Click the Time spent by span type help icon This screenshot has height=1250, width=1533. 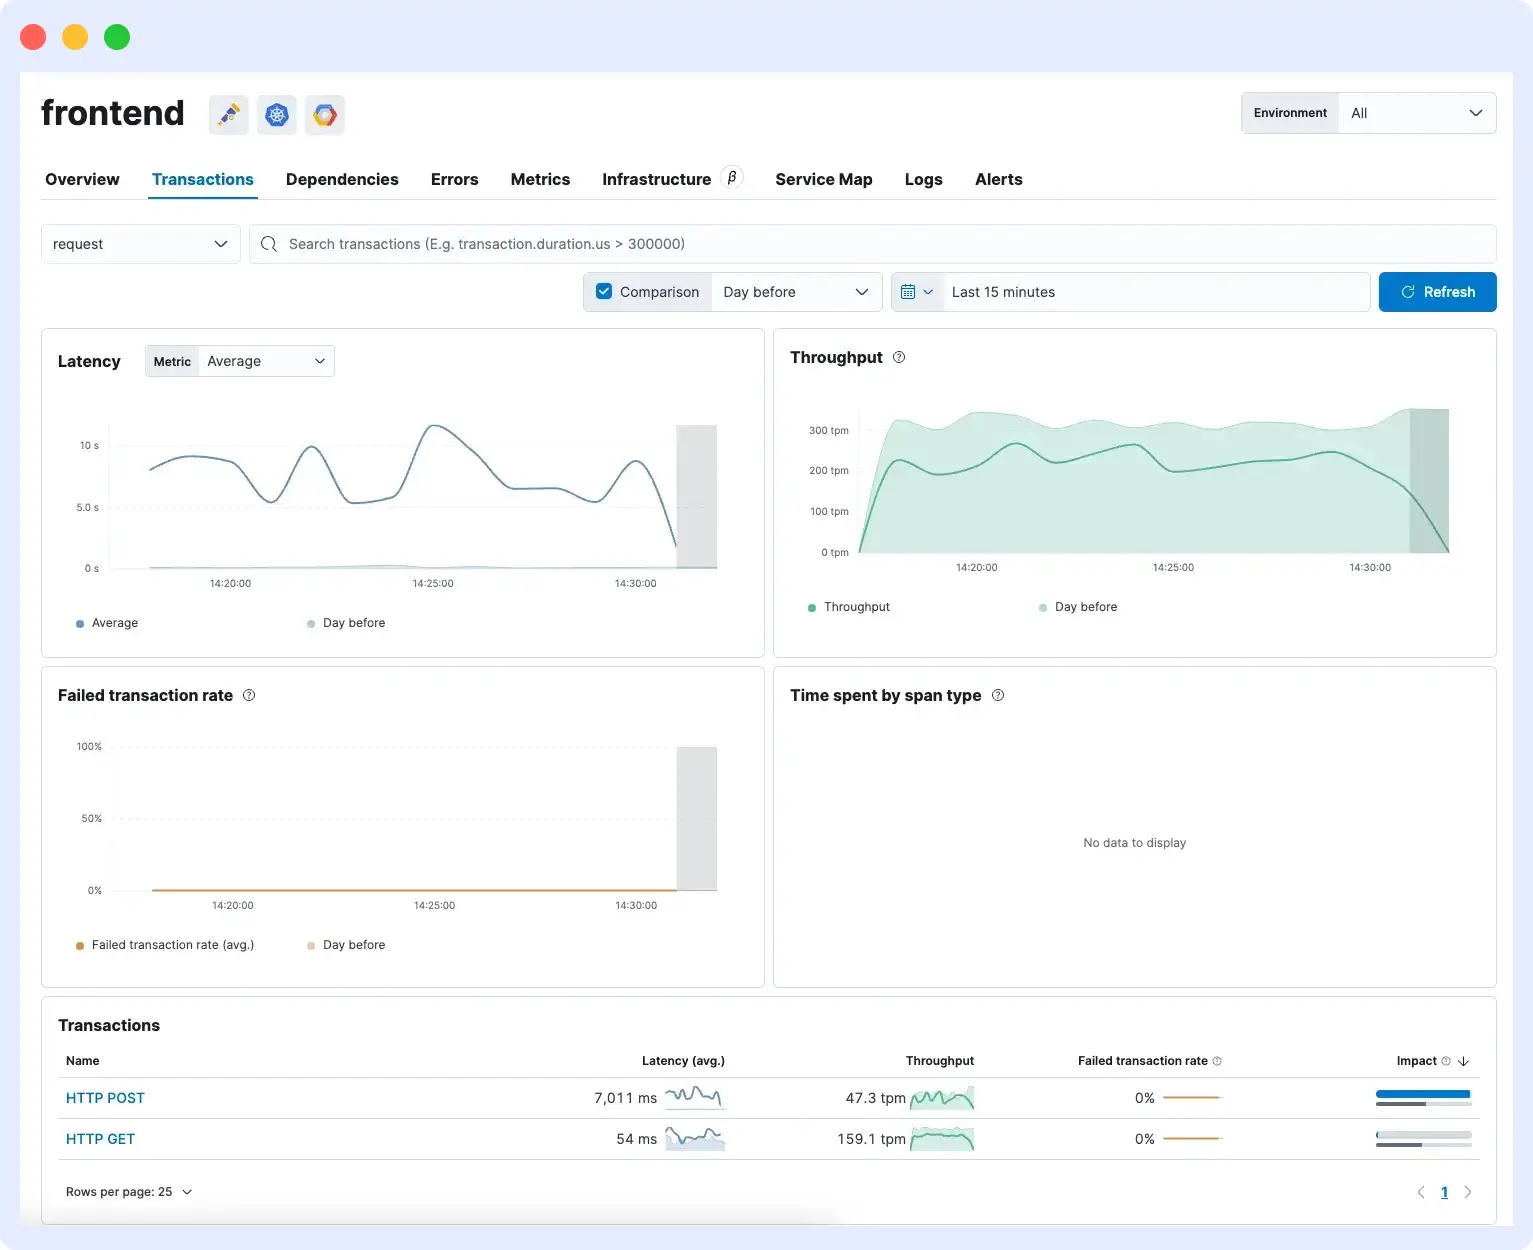point(998,695)
